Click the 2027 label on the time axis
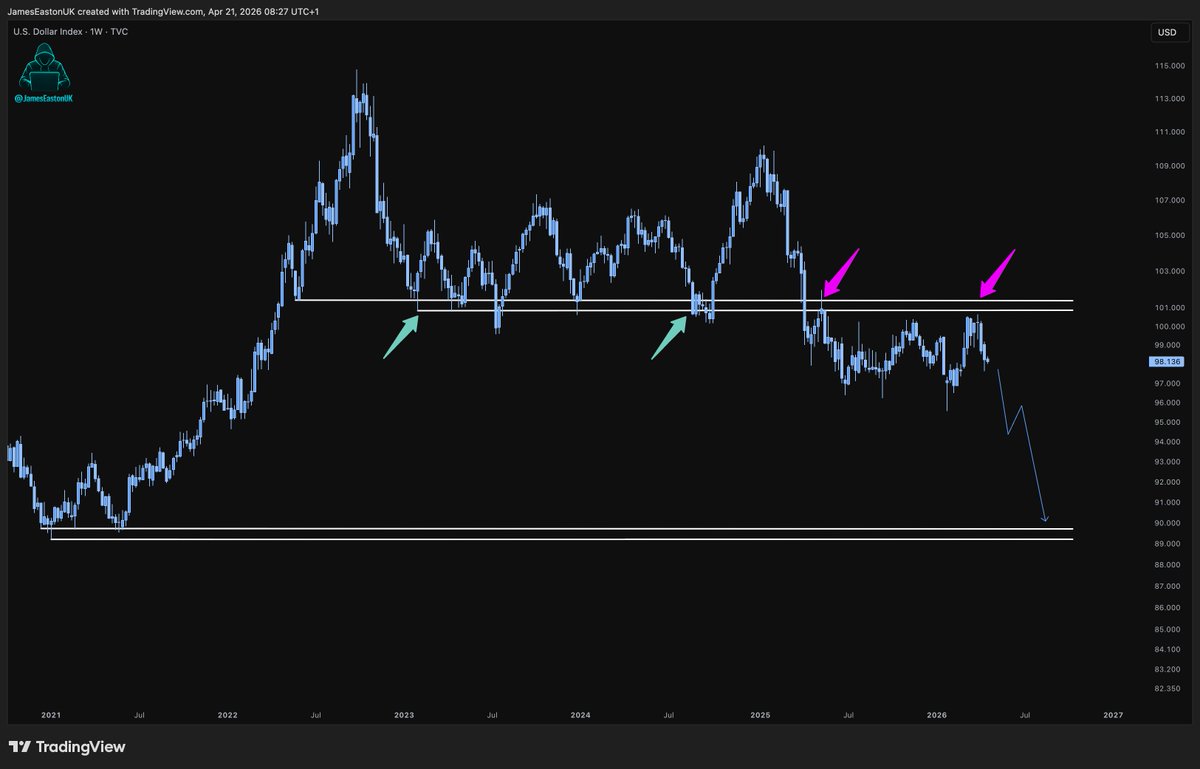Image resolution: width=1200 pixels, height=769 pixels. click(x=1112, y=715)
